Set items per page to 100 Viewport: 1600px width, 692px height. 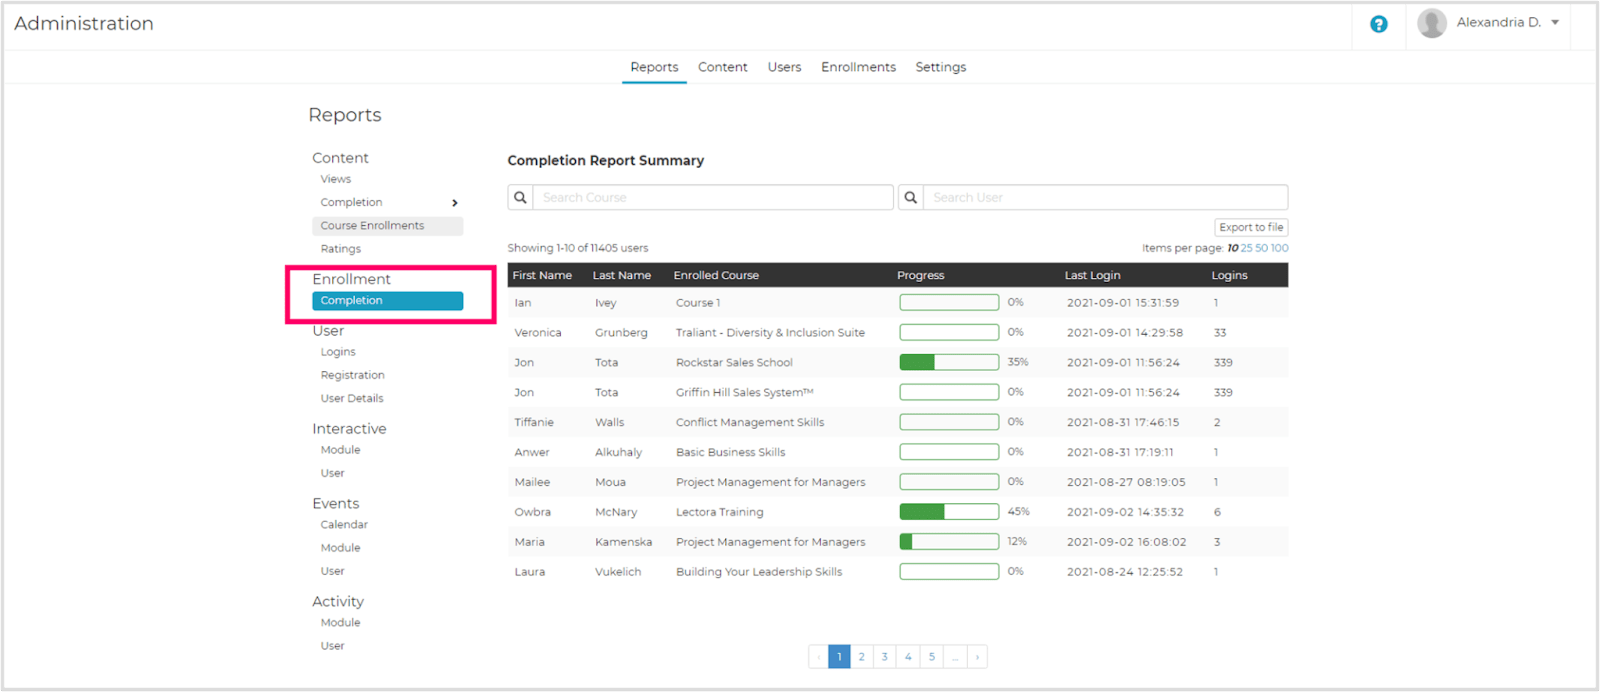tap(1279, 248)
